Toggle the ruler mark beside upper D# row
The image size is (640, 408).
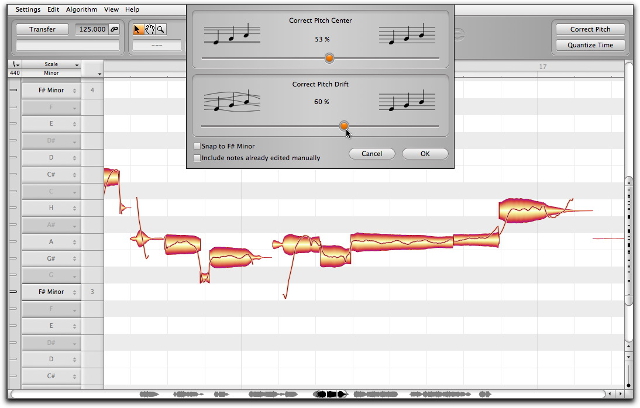click(x=14, y=140)
